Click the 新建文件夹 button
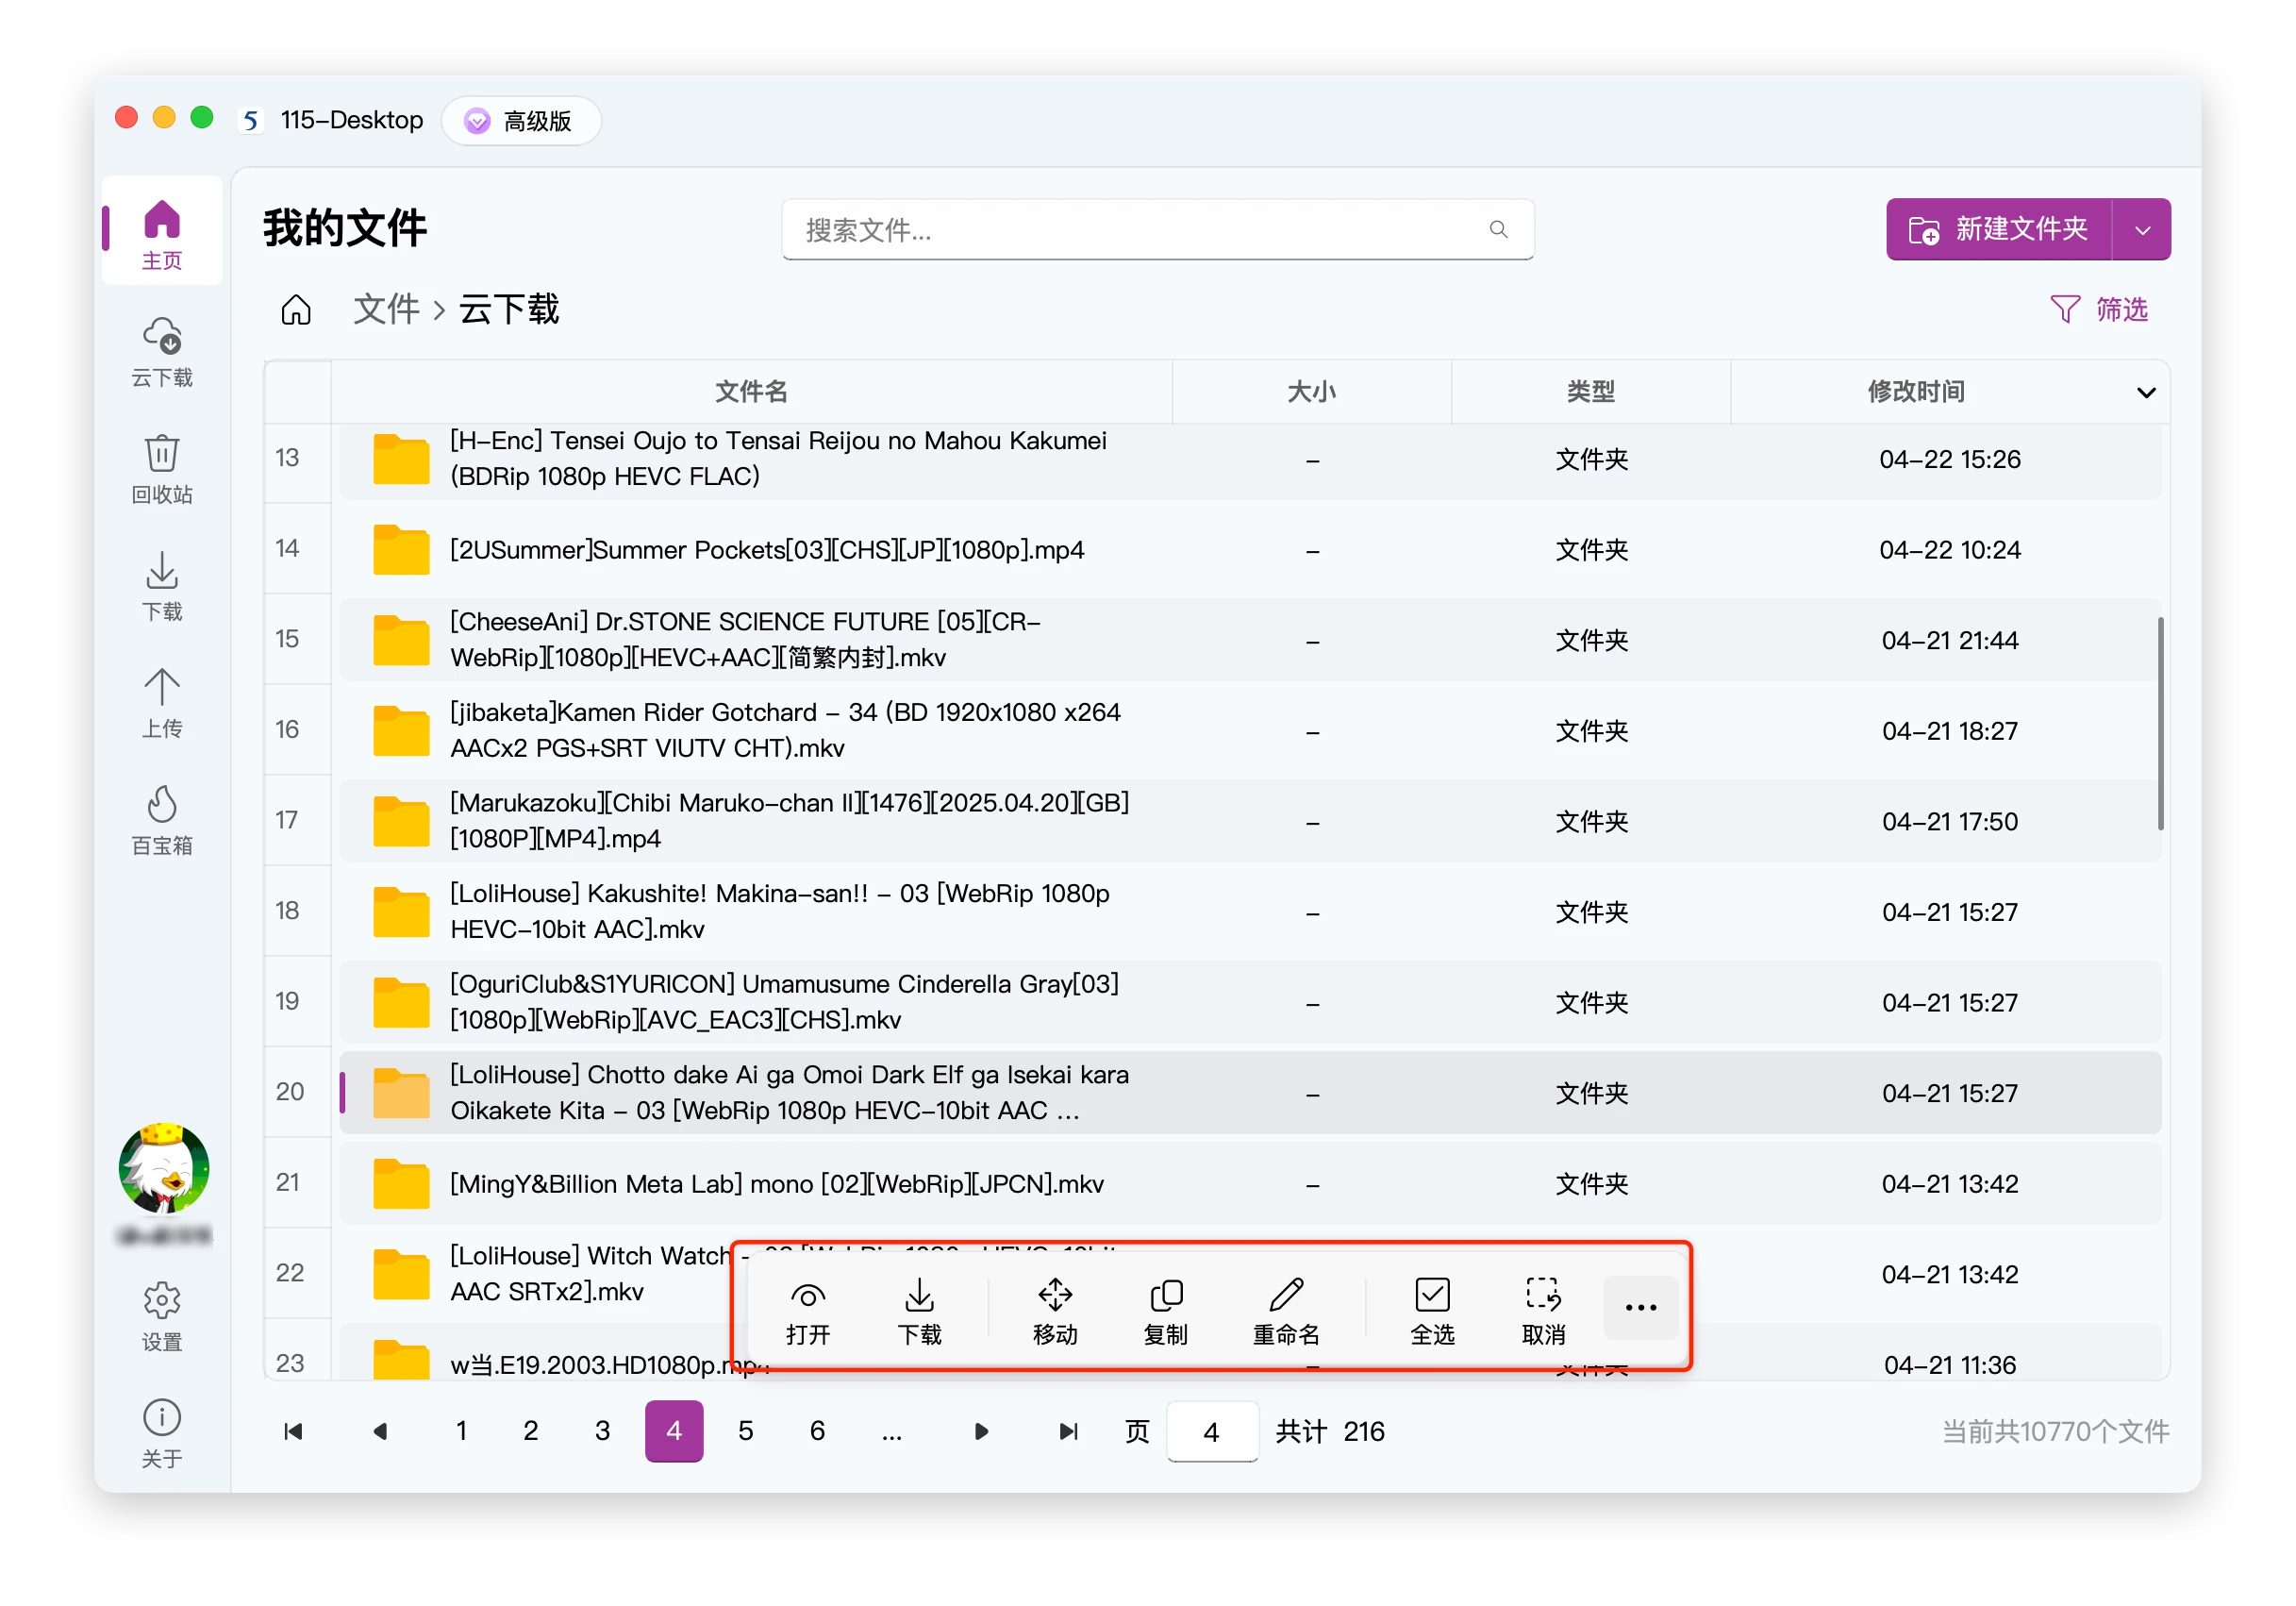The image size is (2296, 1606). [1998, 230]
